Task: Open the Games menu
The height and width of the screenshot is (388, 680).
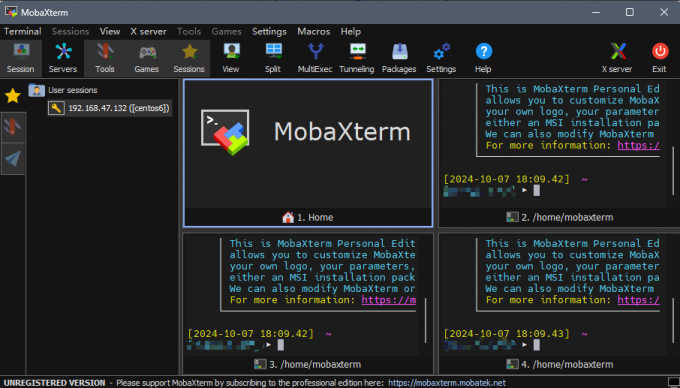Action: click(x=226, y=31)
